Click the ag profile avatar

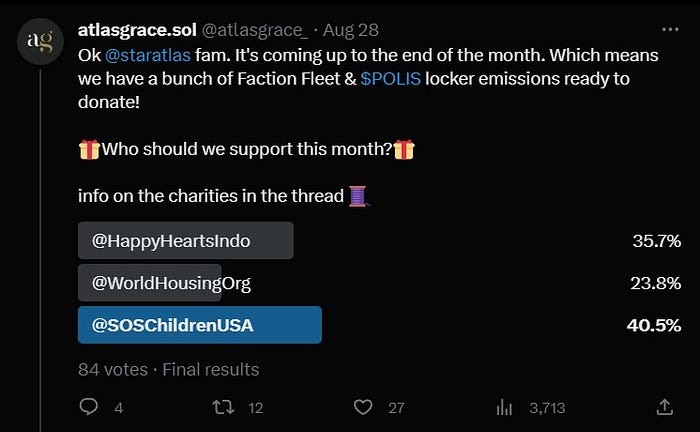click(40, 41)
